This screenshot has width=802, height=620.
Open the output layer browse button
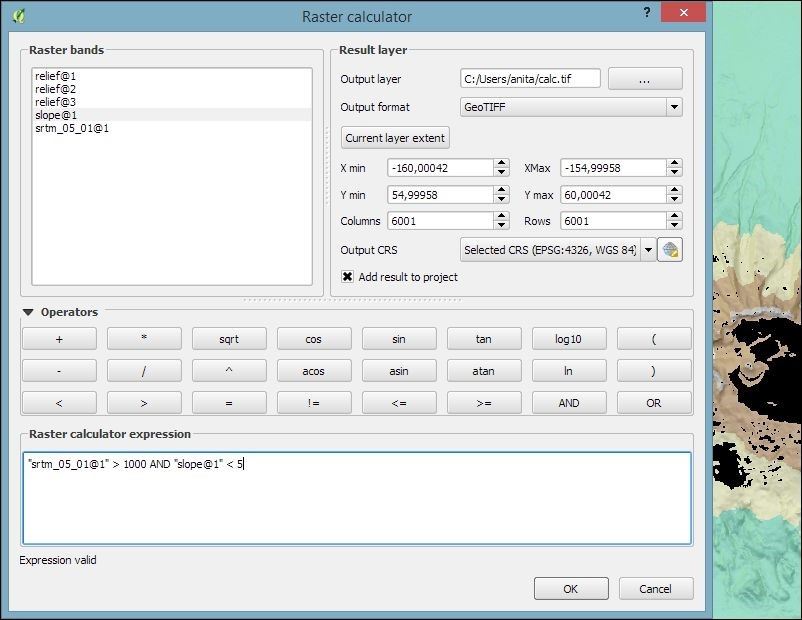[x=645, y=79]
